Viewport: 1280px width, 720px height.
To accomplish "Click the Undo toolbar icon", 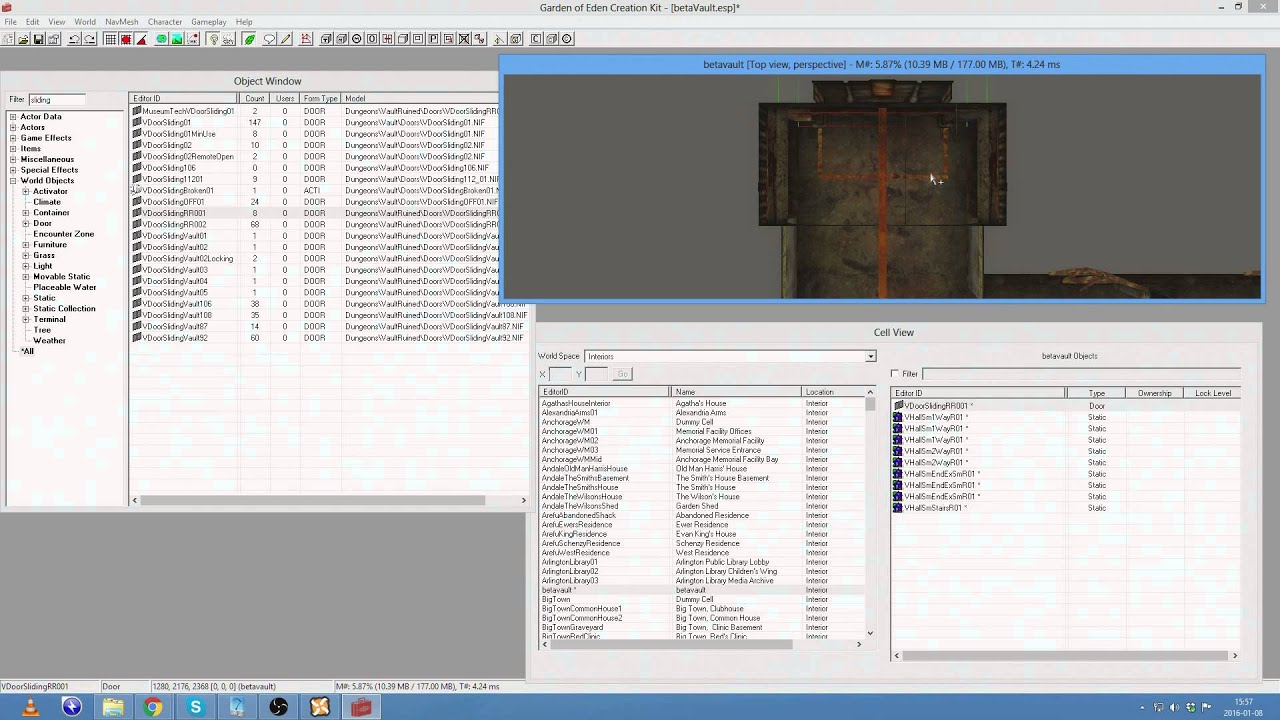I will 75,39.
